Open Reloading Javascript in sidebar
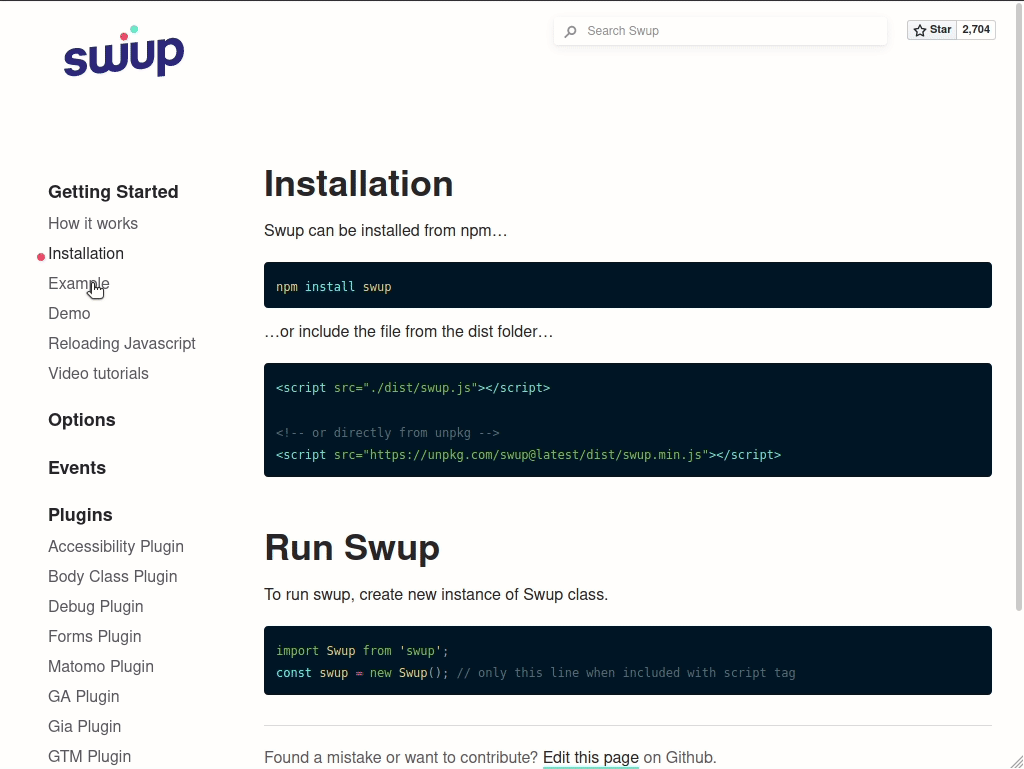The height and width of the screenshot is (769, 1024). click(x=122, y=343)
